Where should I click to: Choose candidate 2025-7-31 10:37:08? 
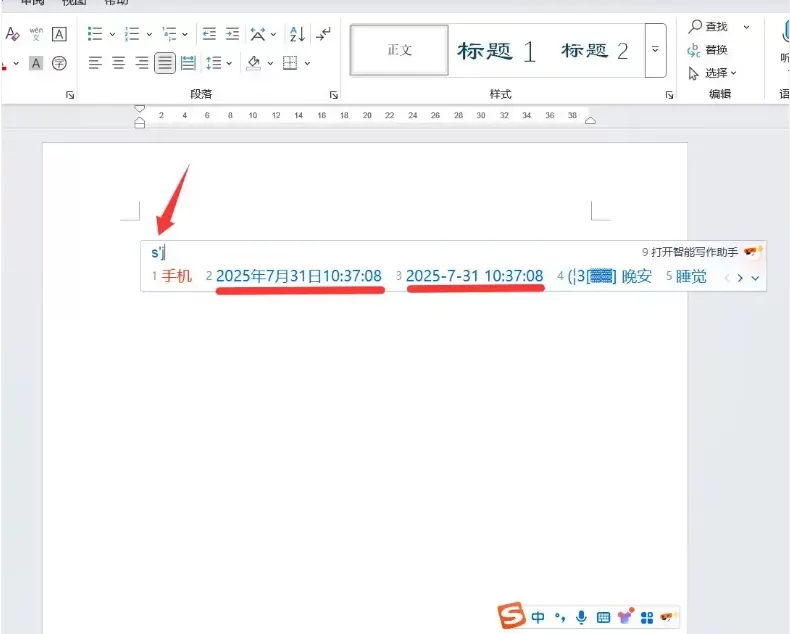tap(470, 276)
